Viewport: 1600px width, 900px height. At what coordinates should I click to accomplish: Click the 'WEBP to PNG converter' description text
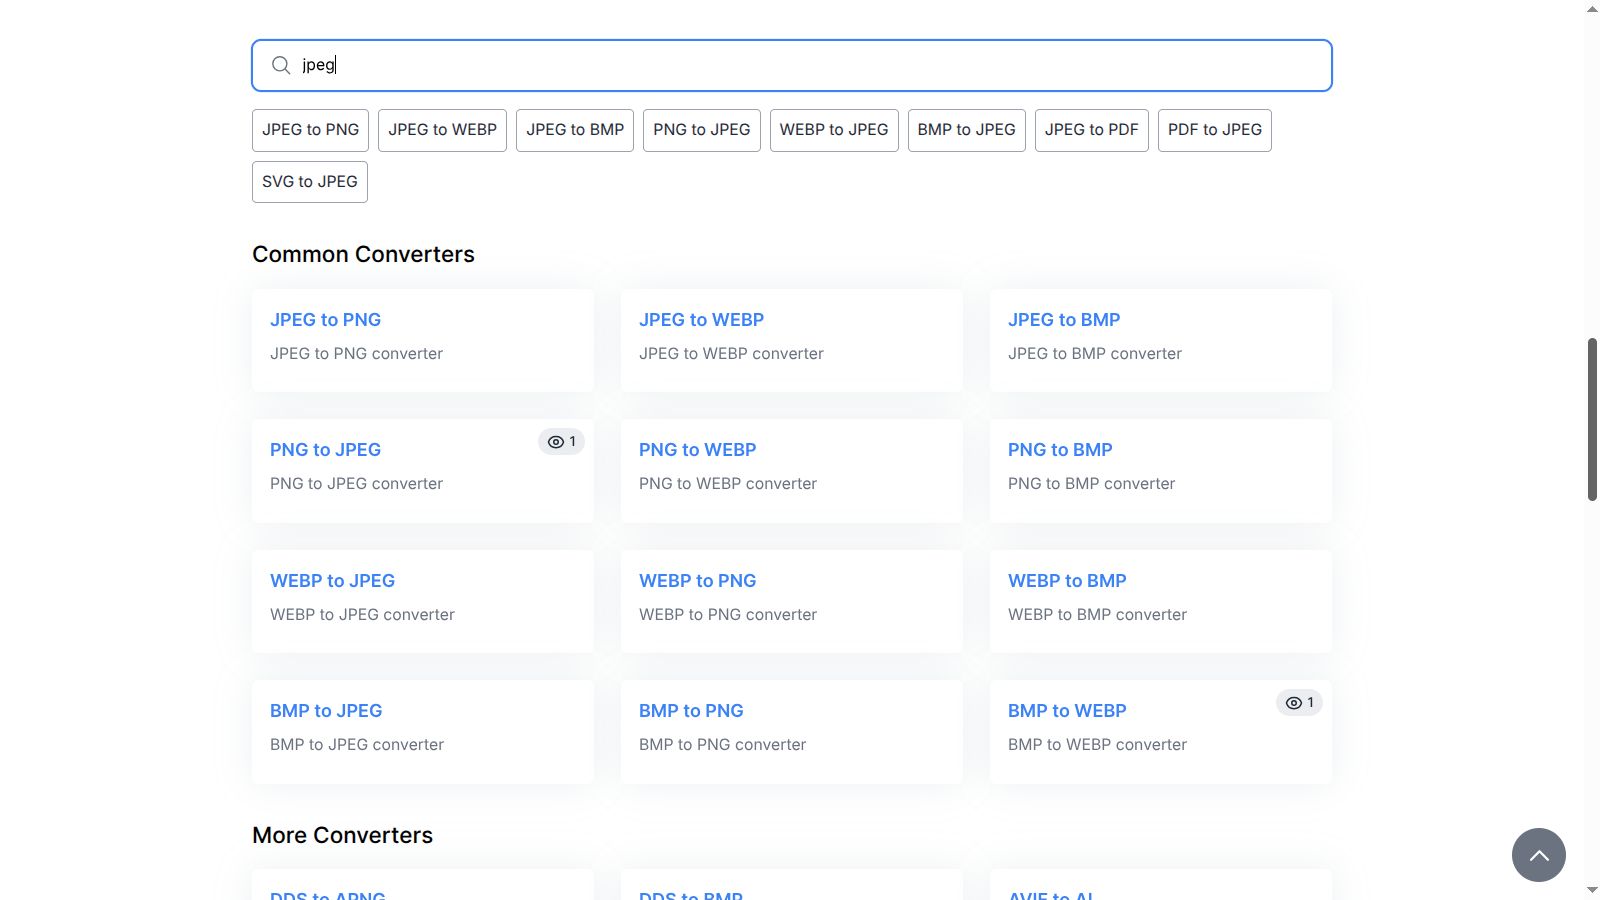click(728, 615)
